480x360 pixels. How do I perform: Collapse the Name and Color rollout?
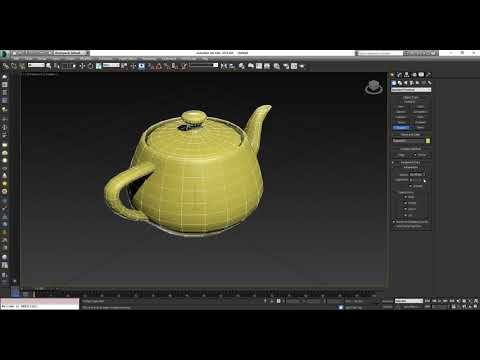point(411,134)
